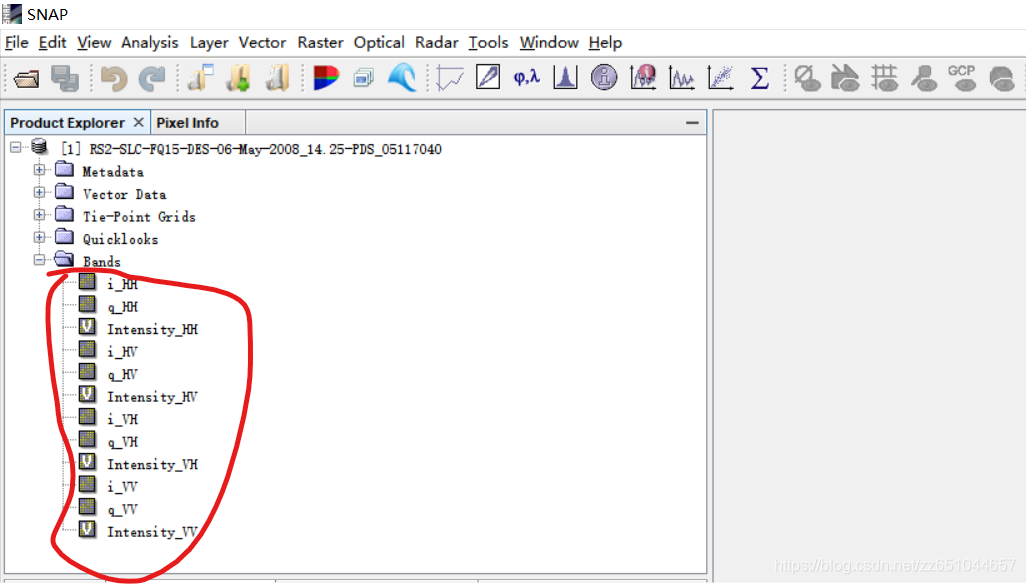This screenshot has height=584, width=1026.
Task: Select the q_VV band
Action: (x=122, y=509)
